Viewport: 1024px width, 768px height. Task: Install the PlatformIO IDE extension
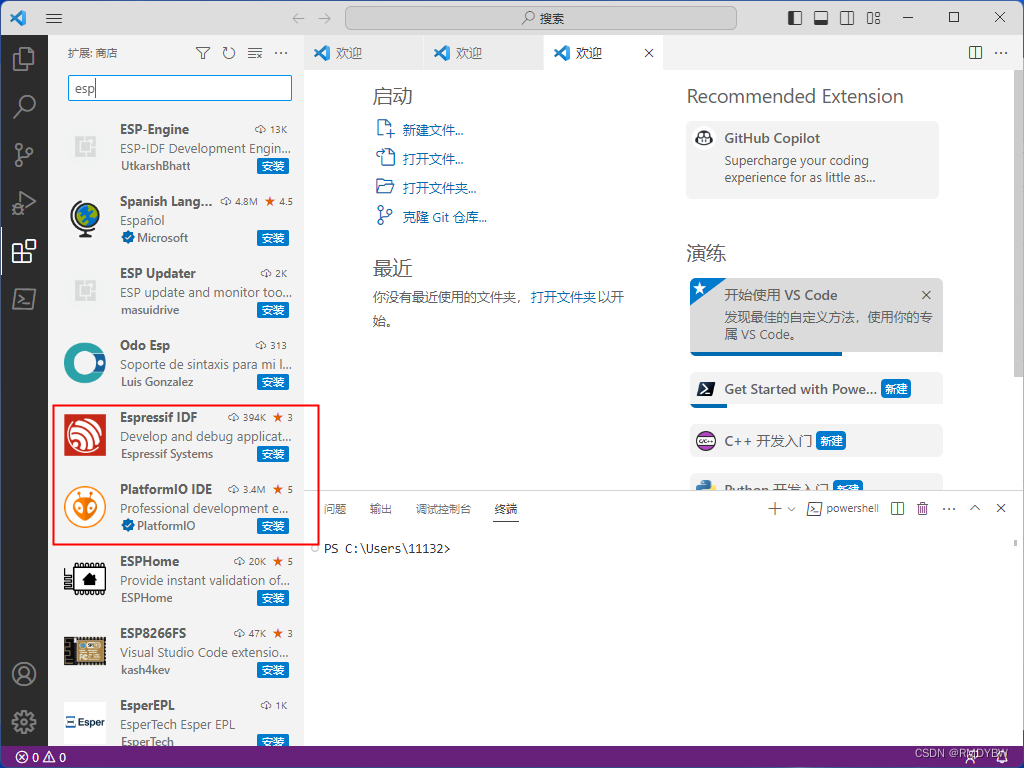click(273, 526)
